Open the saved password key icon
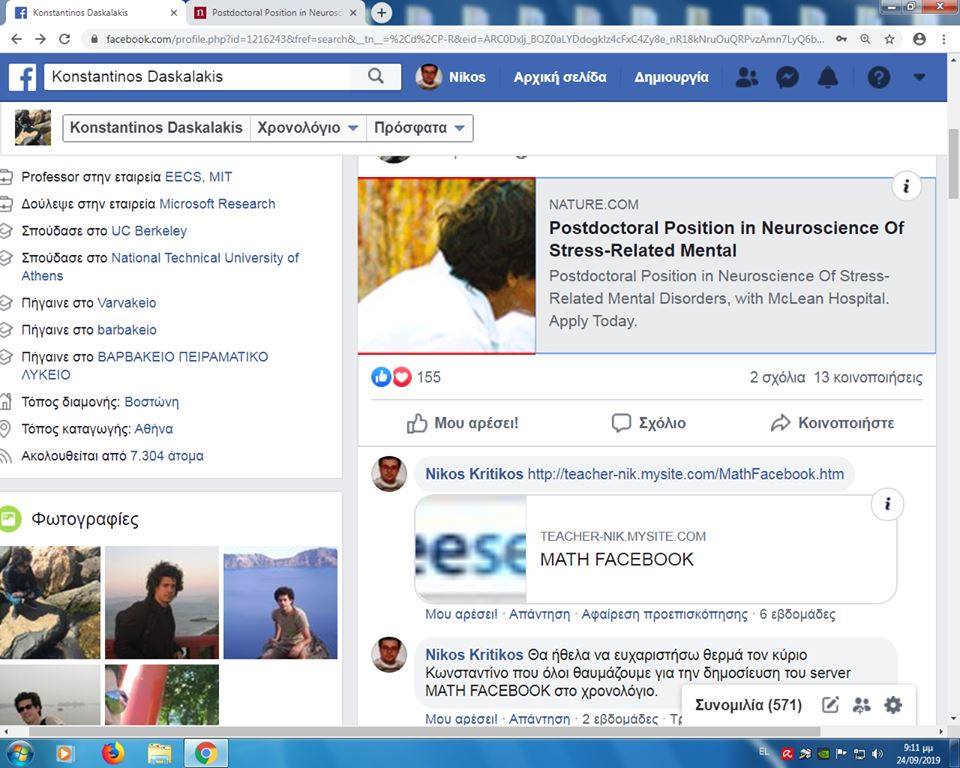Image resolution: width=960 pixels, height=768 pixels. 842,39
